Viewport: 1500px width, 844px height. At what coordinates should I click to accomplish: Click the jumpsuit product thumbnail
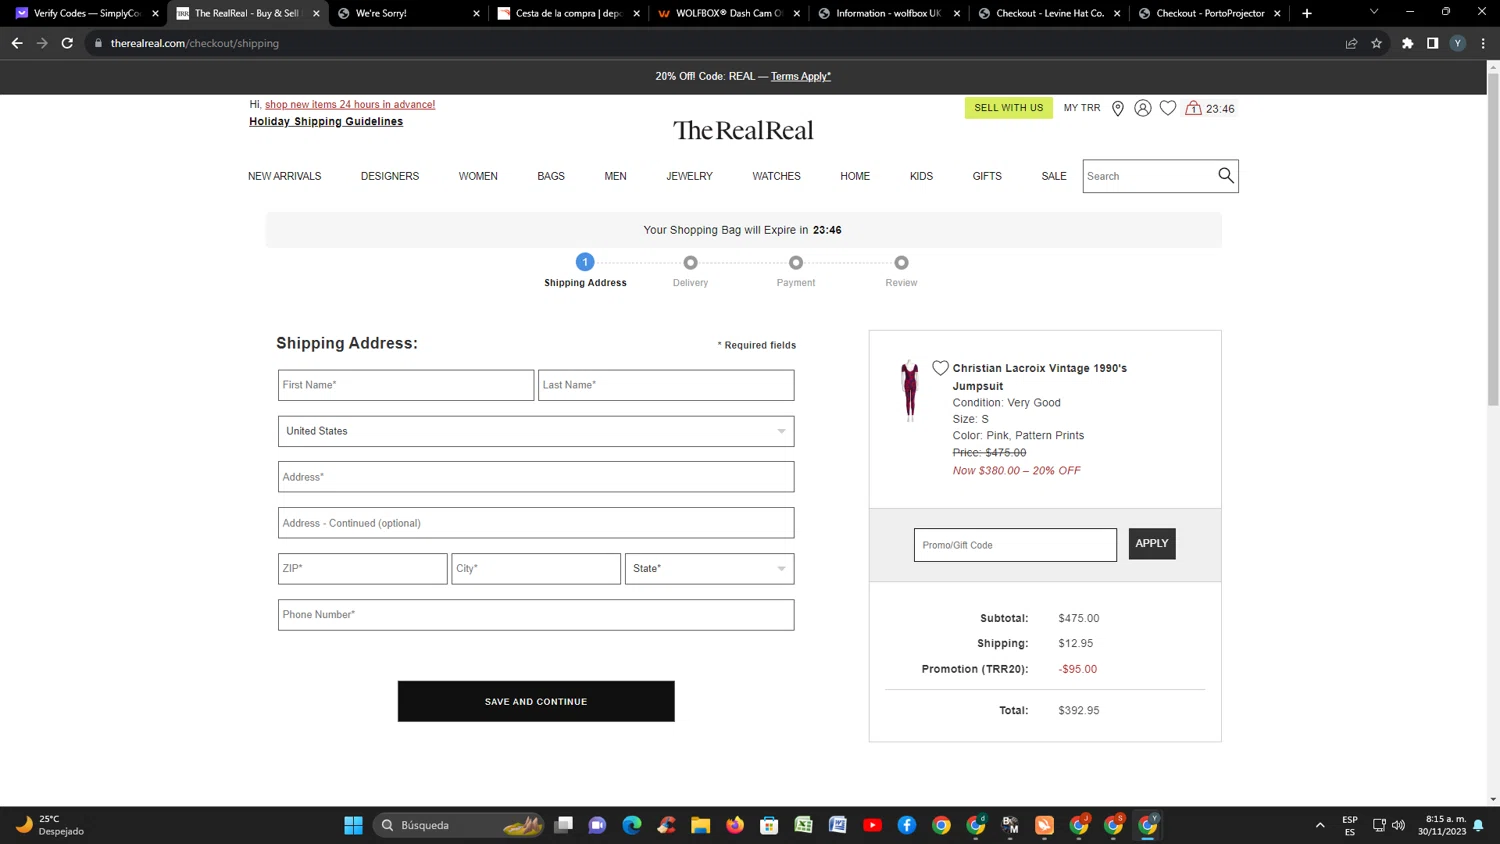coord(909,391)
